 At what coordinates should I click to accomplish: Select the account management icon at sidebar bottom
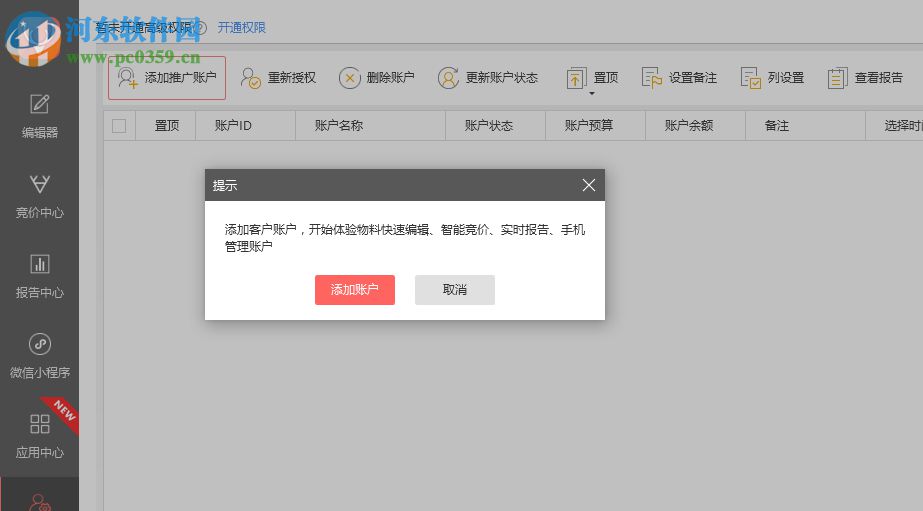click(x=40, y=502)
